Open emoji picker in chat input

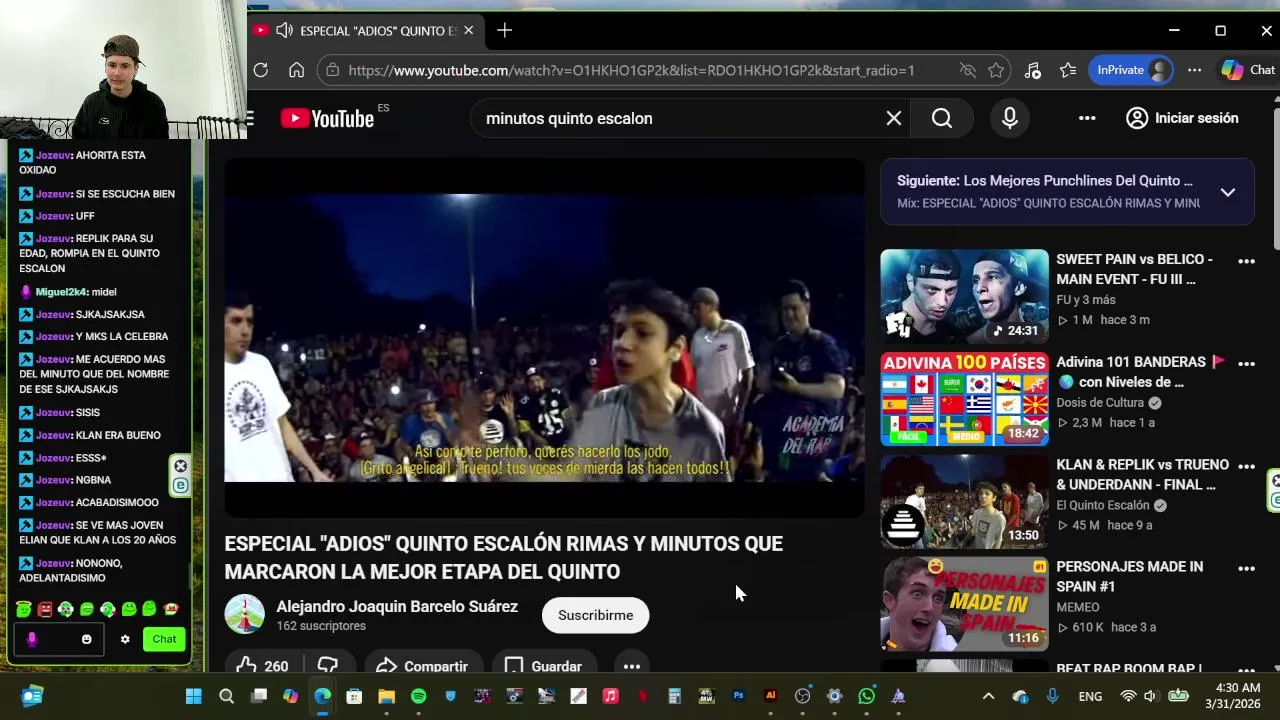pos(86,639)
